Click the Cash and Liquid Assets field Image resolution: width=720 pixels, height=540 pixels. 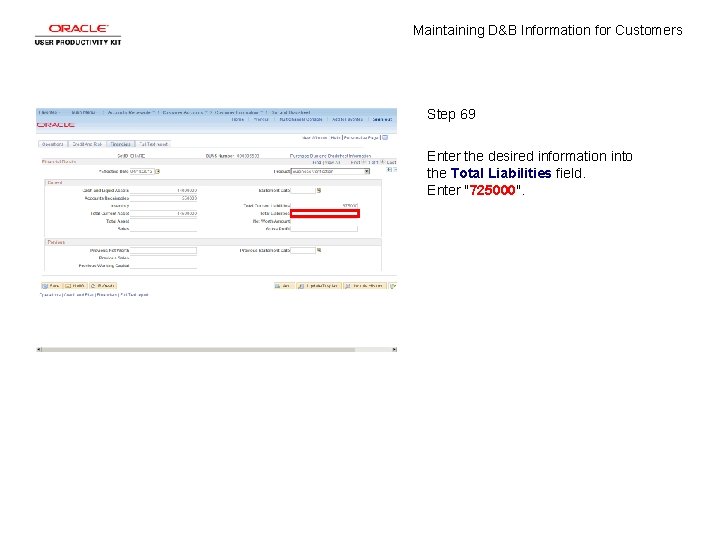coord(163,190)
